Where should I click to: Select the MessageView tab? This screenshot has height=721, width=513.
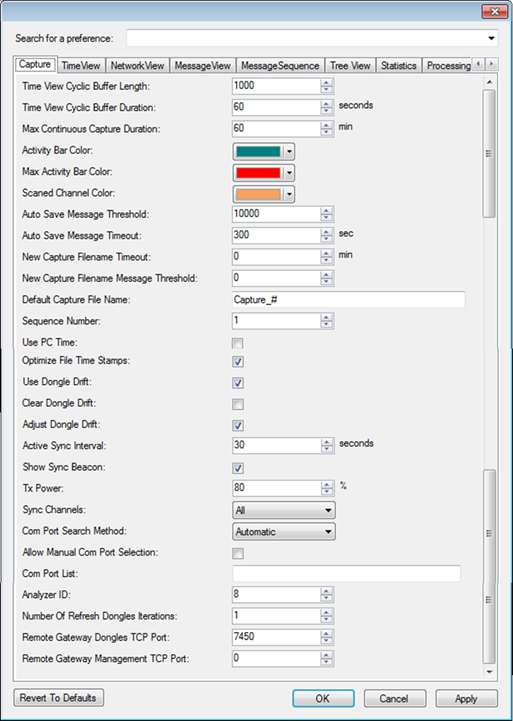tap(203, 66)
